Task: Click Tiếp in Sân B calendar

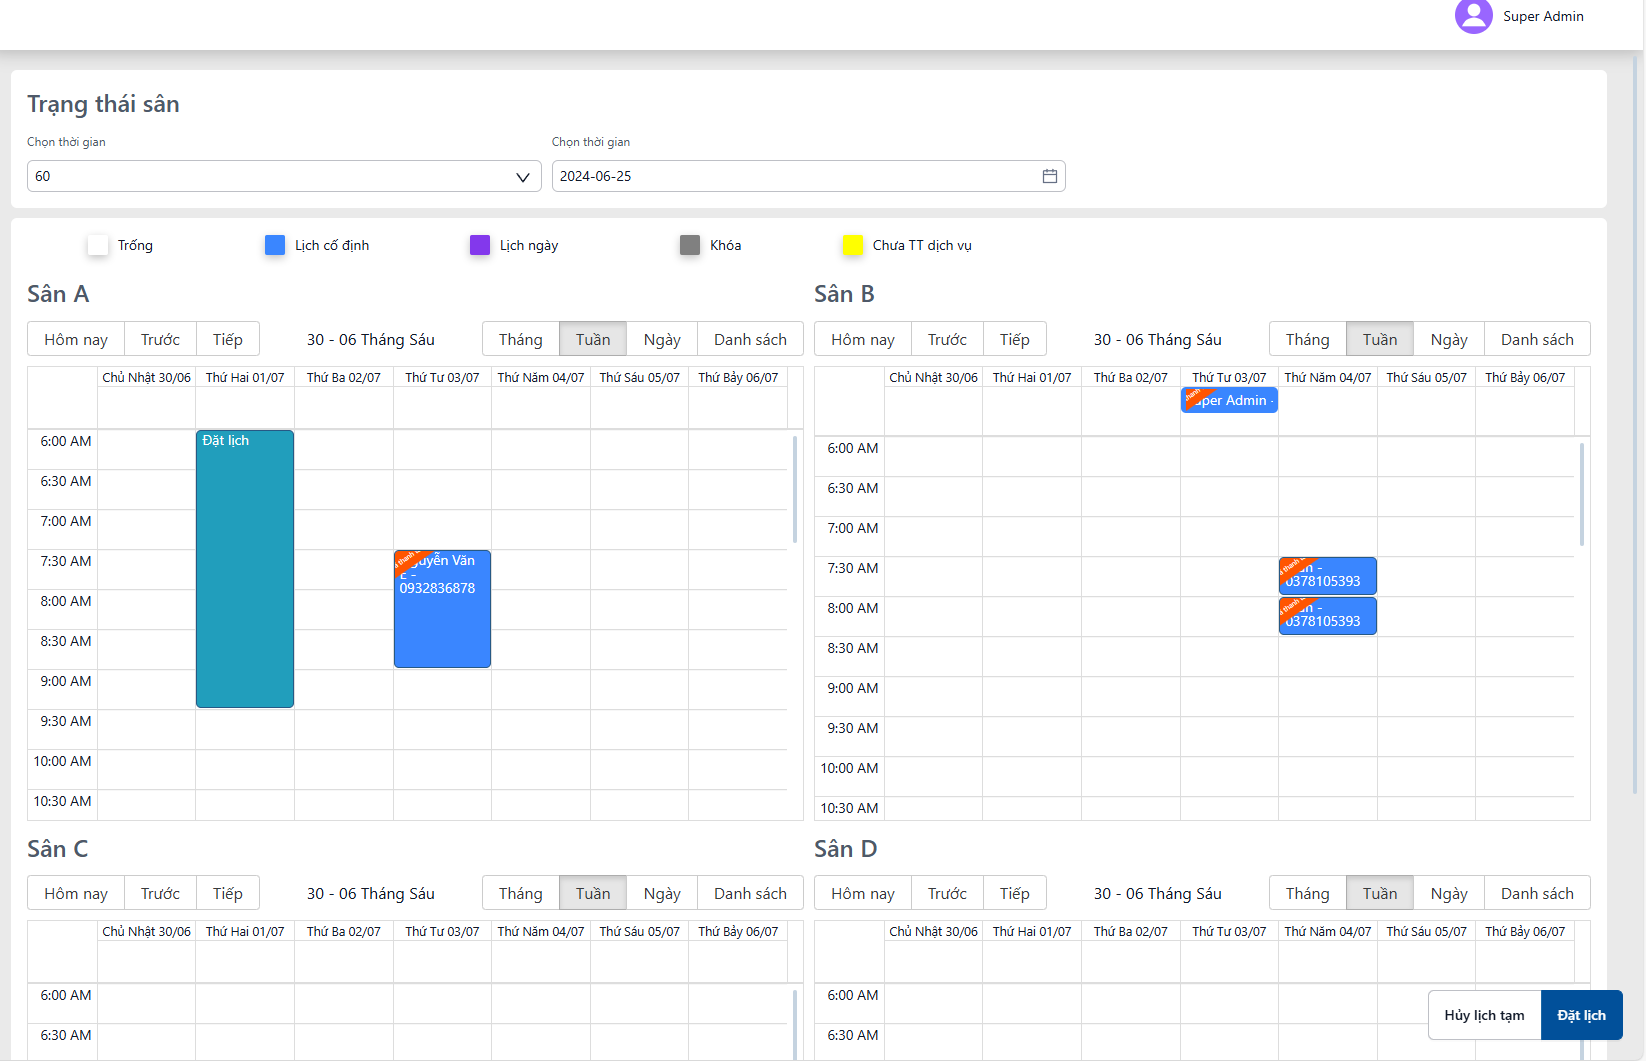Action: coord(1015,339)
